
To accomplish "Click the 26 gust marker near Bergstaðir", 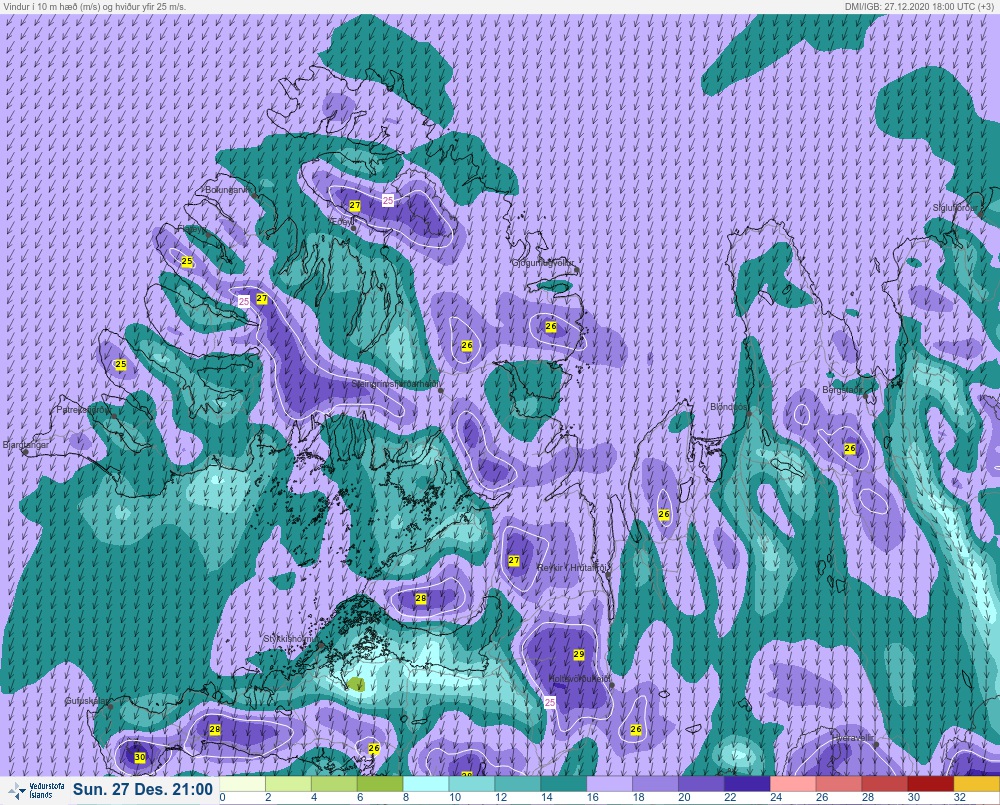I will [849, 448].
